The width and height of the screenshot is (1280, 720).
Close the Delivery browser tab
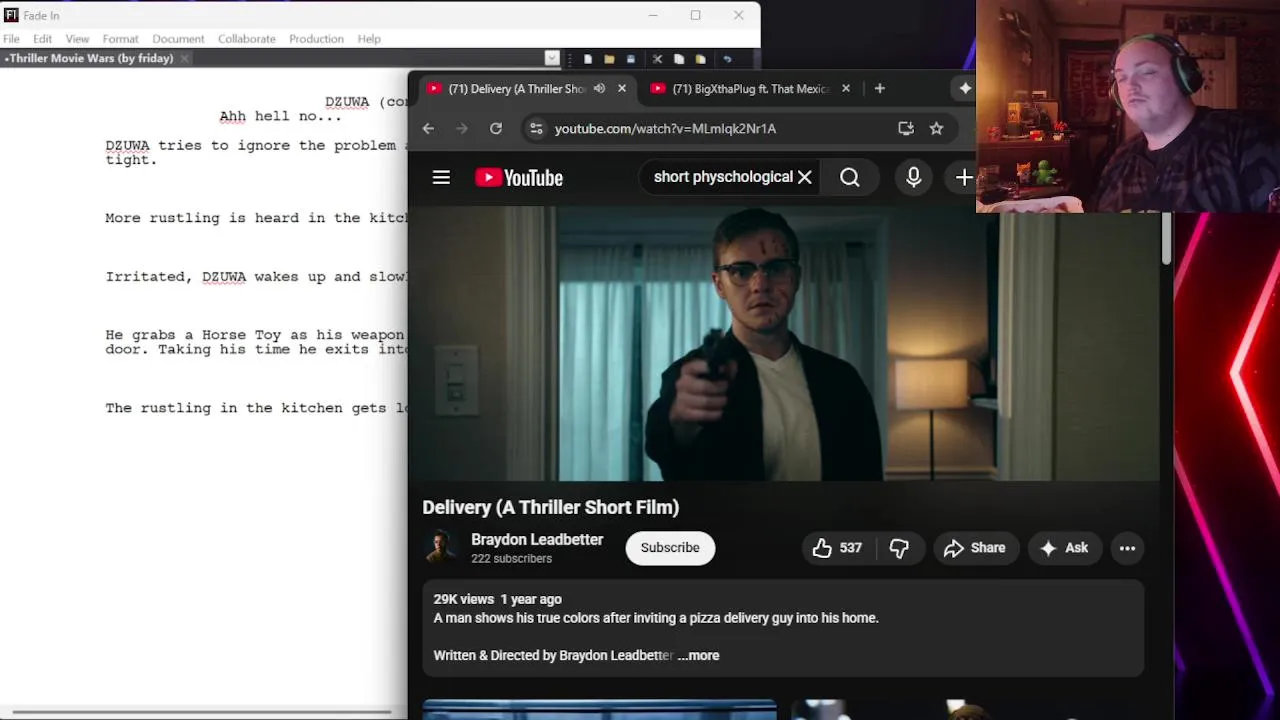coord(621,89)
